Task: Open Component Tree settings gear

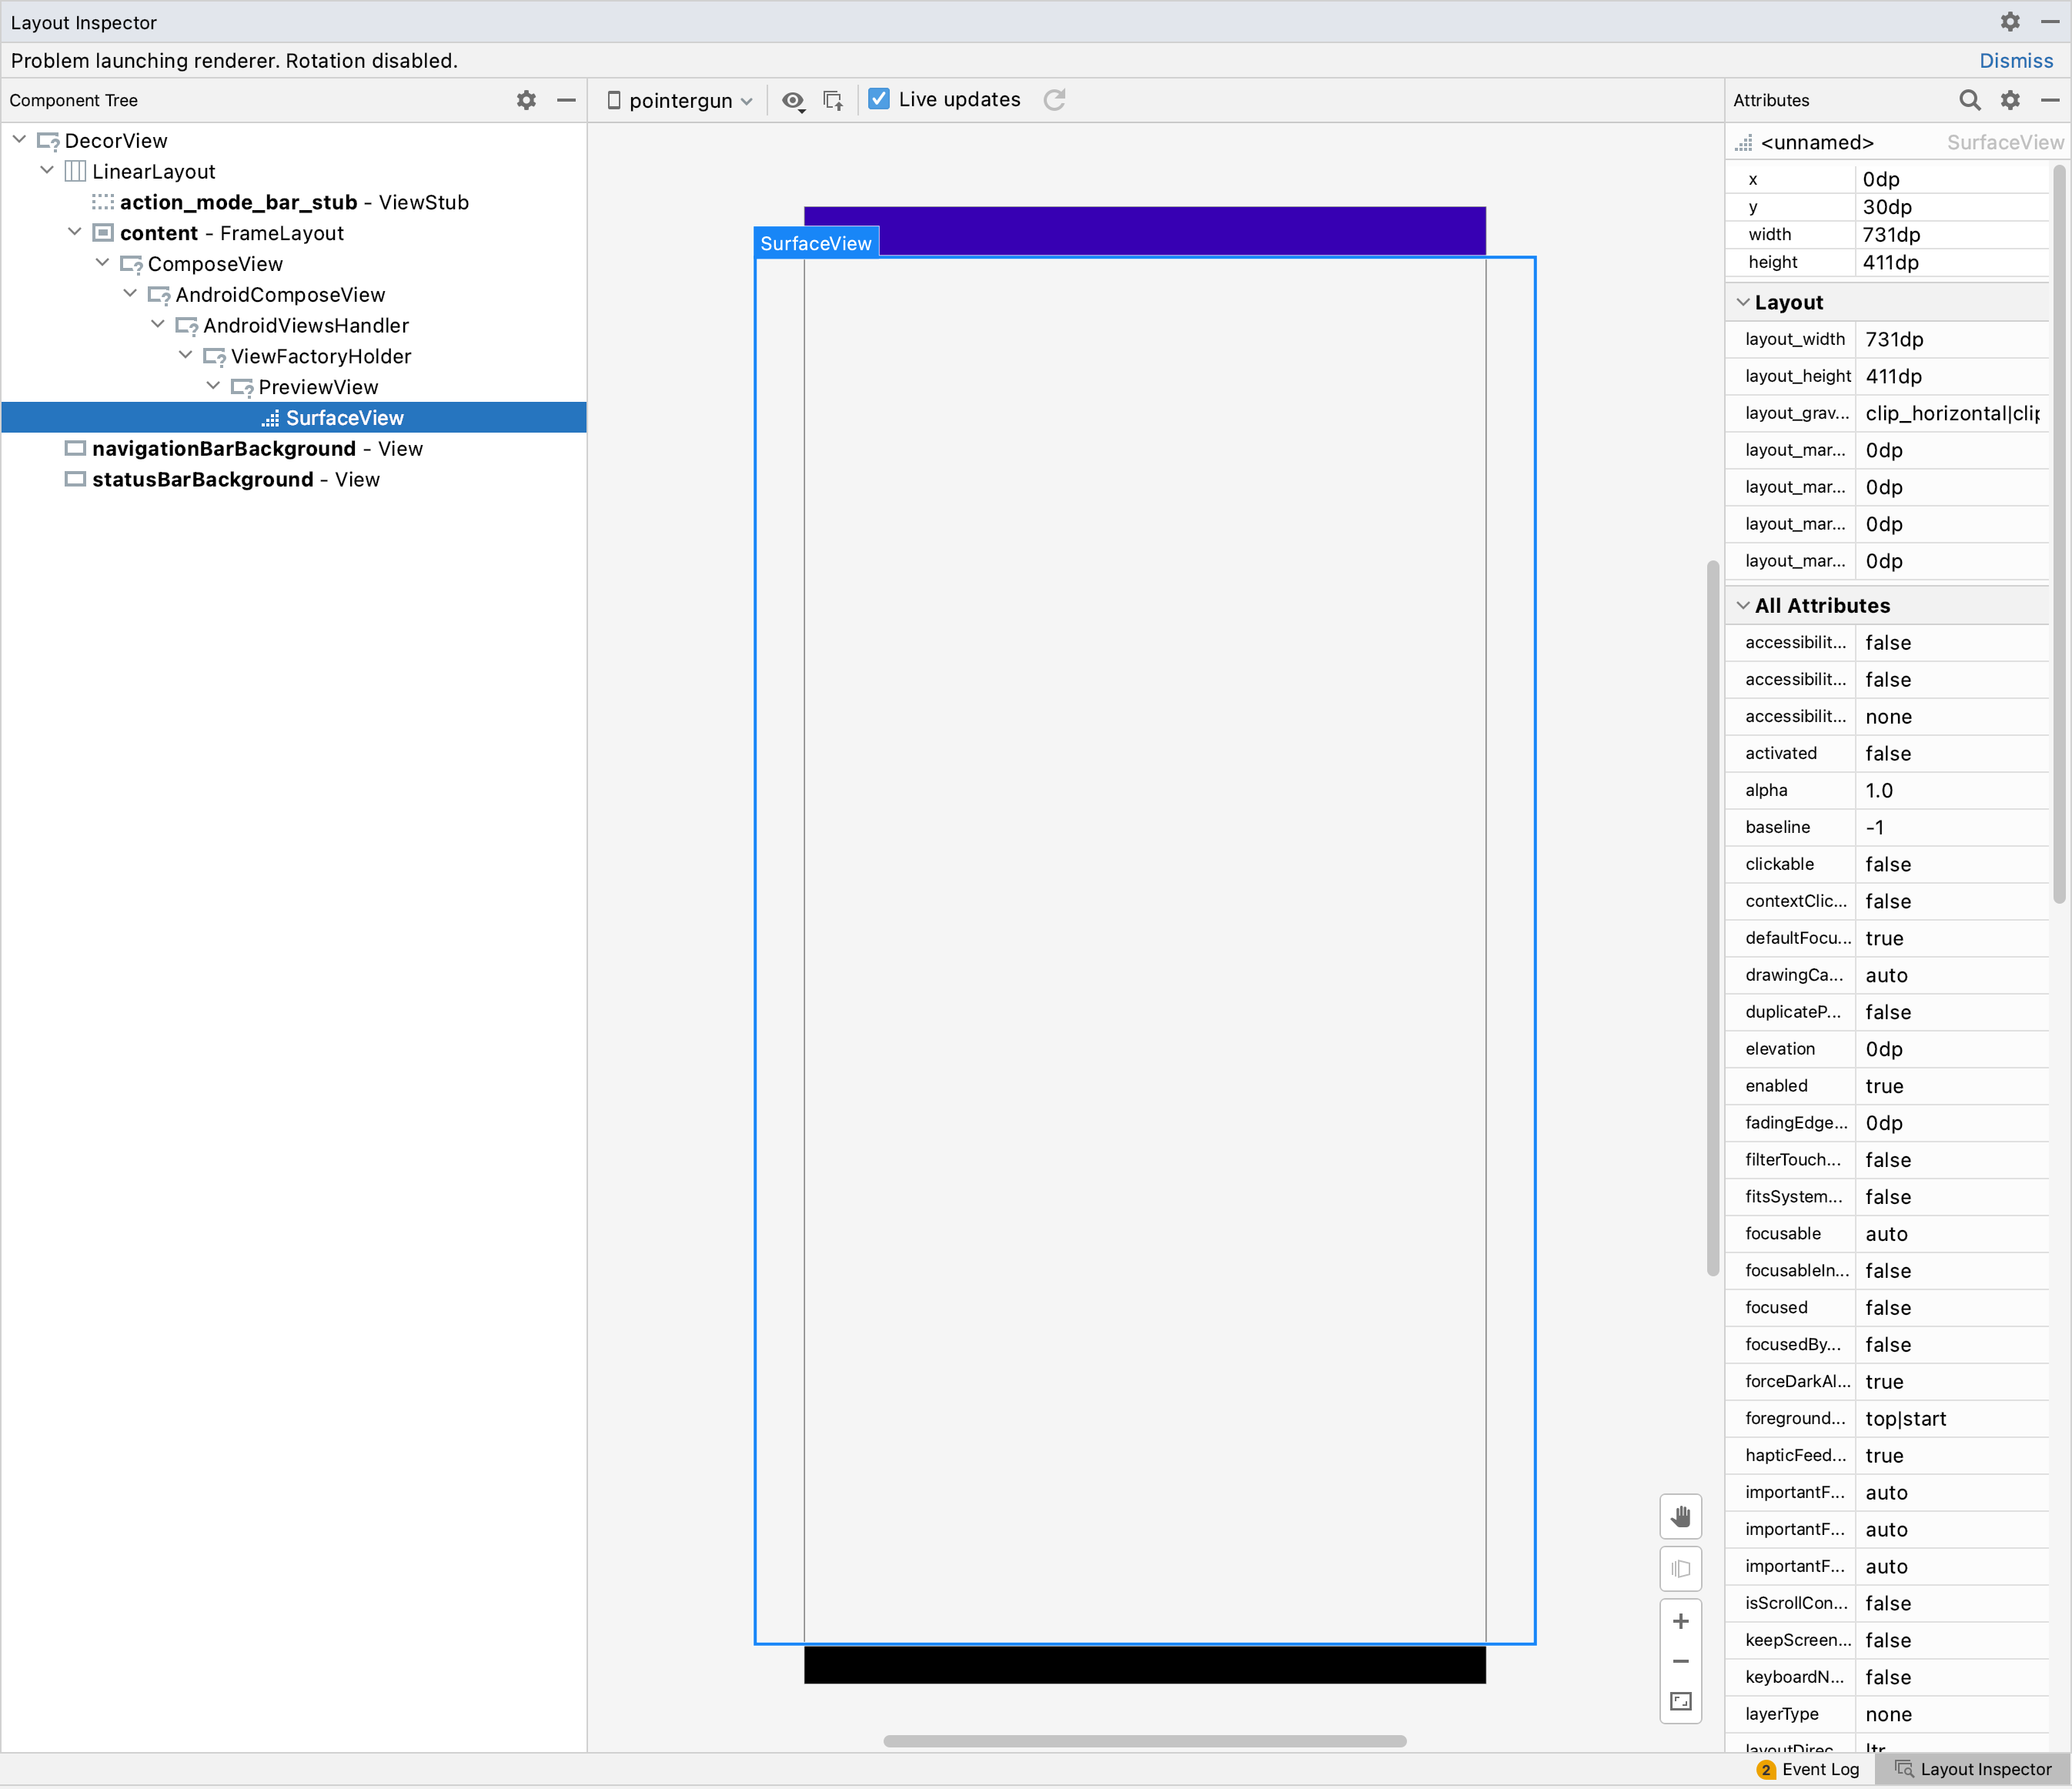Action: (x=526, y=100)
